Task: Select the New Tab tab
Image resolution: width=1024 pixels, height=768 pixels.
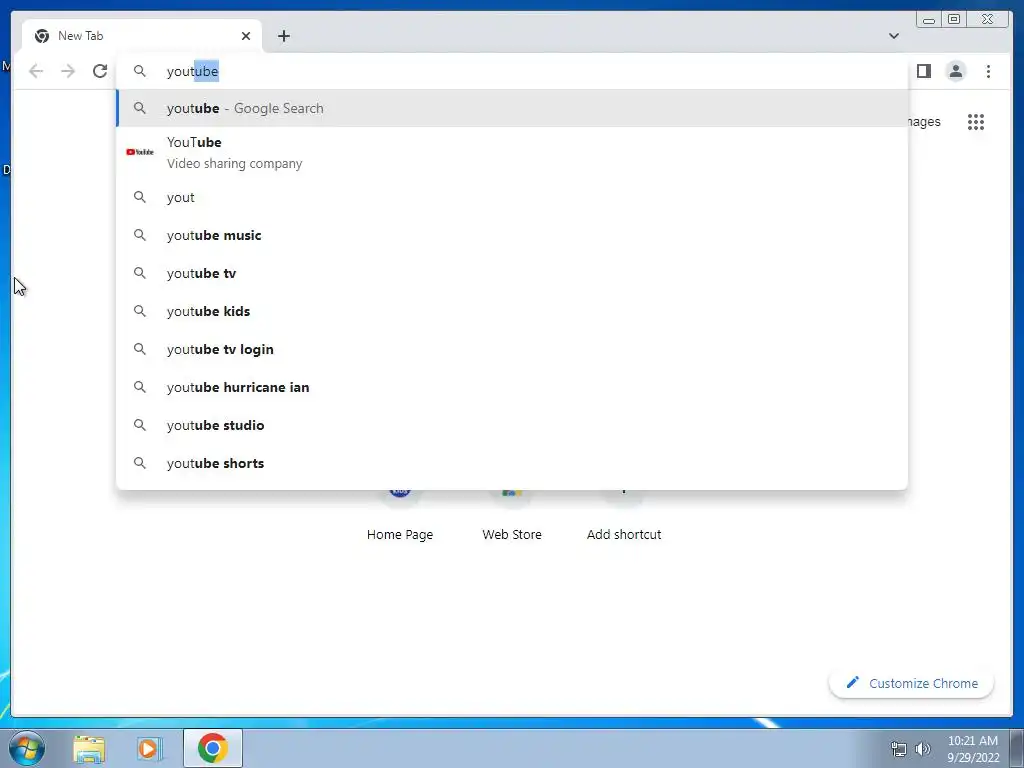Action: pos(142,36)
